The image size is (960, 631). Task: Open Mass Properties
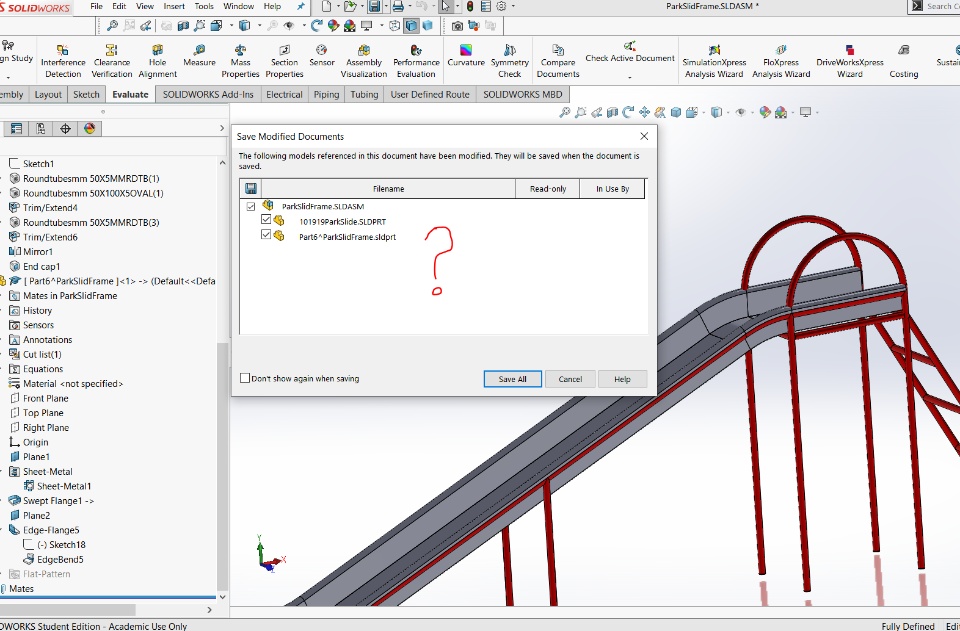point(240,61)
